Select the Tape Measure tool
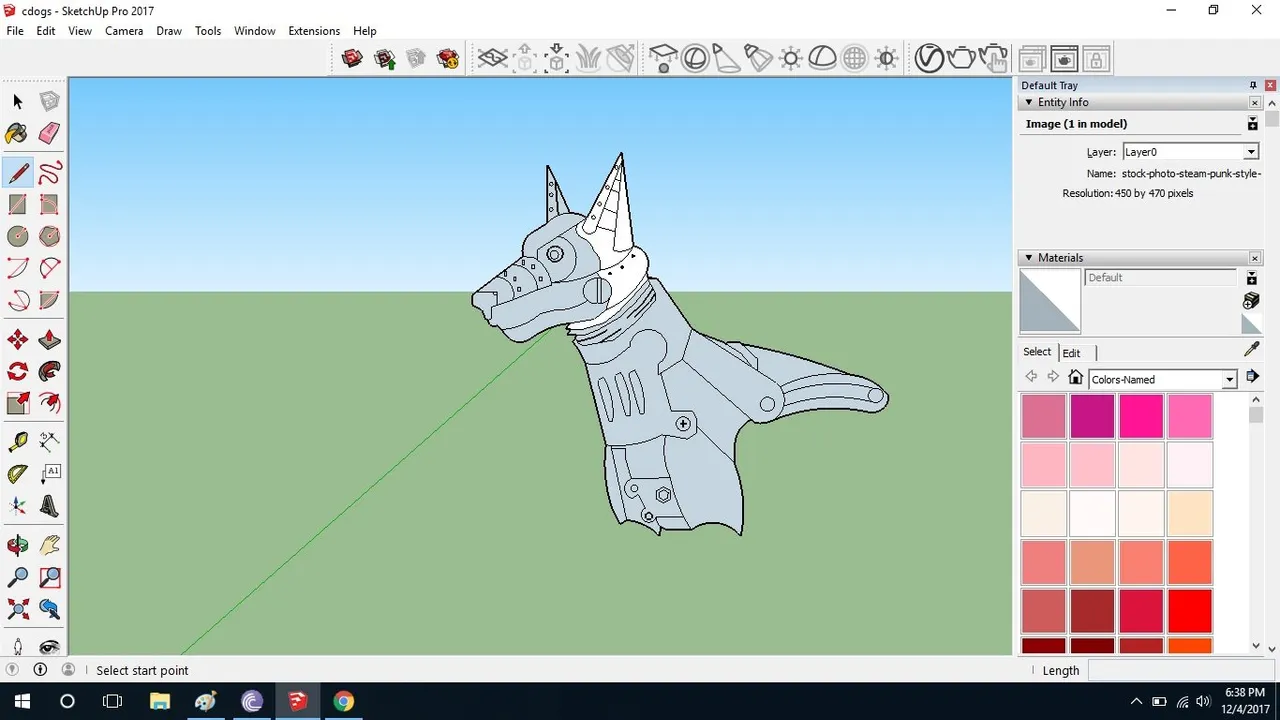 point(18,442)
